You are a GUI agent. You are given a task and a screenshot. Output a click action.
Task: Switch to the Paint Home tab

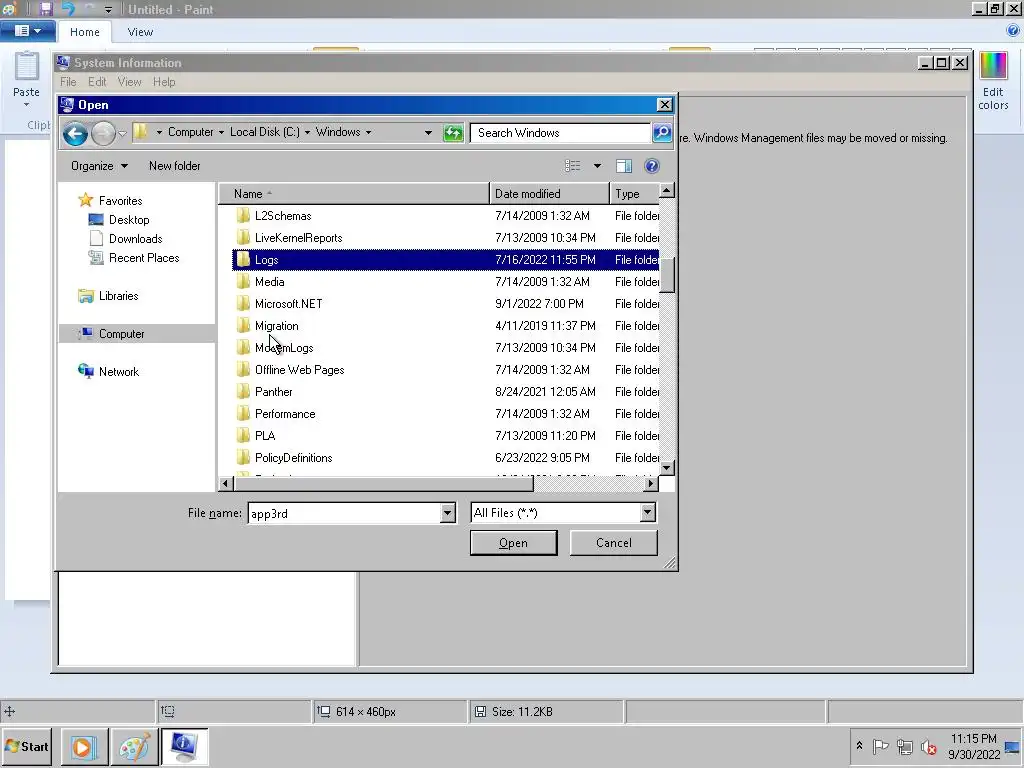[85, 32]
